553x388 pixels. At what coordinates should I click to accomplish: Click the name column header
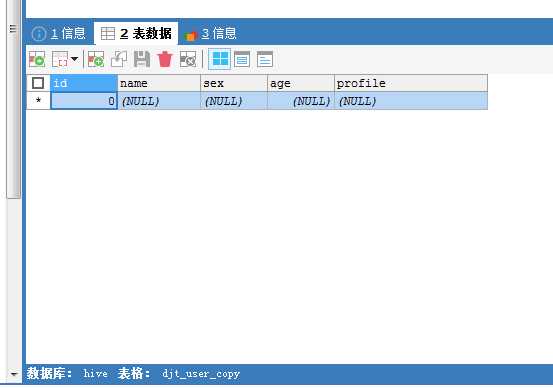pyautogui.click(x=159, y=83)
